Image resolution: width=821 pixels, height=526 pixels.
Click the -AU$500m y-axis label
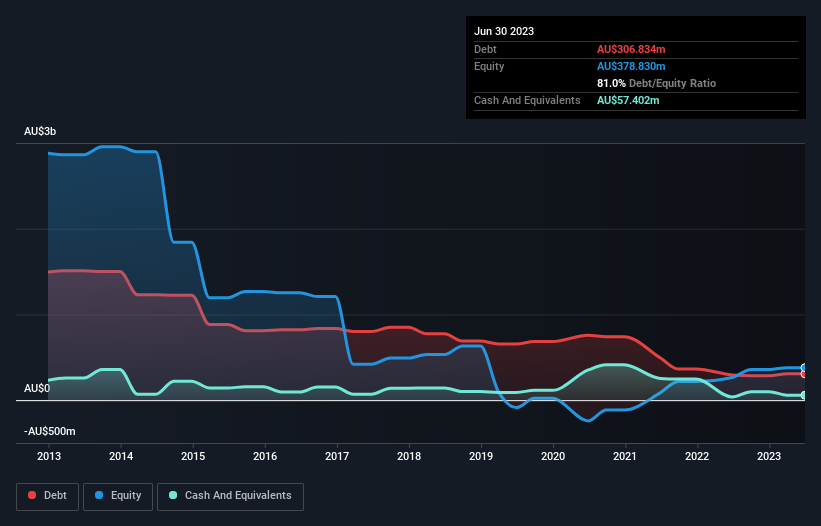click(50, 431)
